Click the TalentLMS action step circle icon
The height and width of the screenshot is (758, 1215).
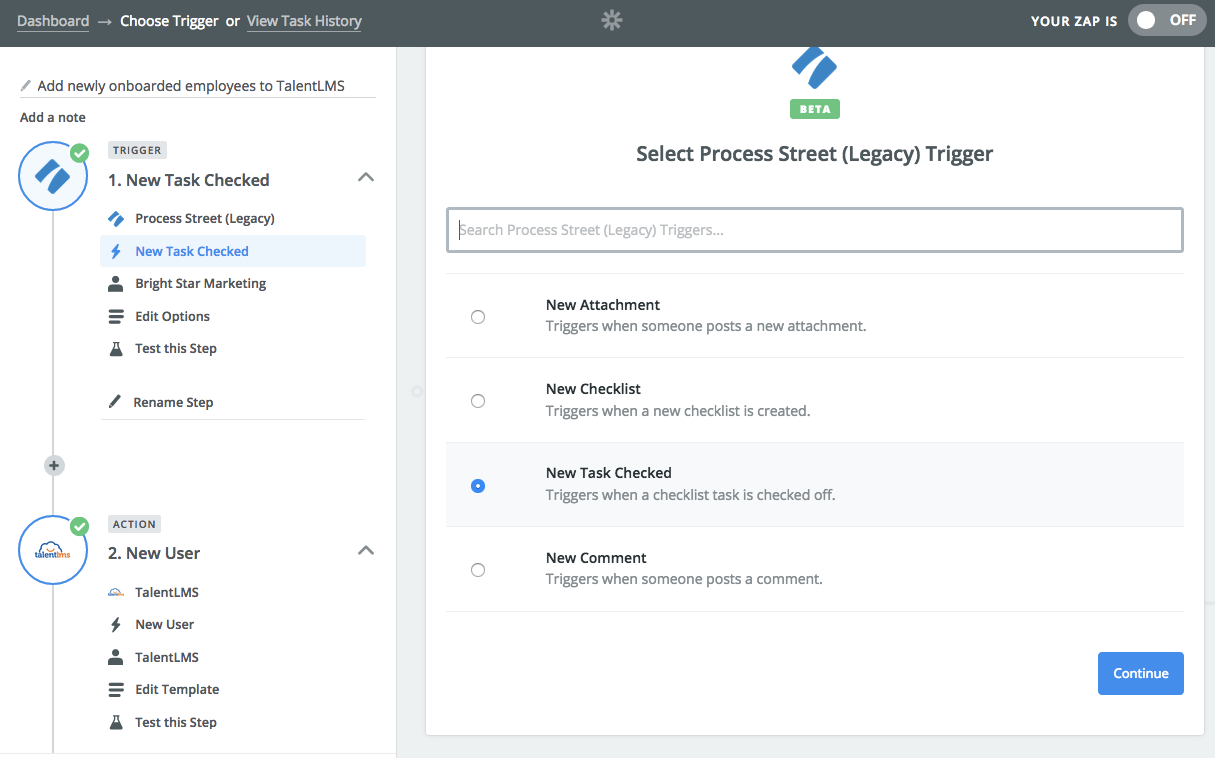[52, 550]
